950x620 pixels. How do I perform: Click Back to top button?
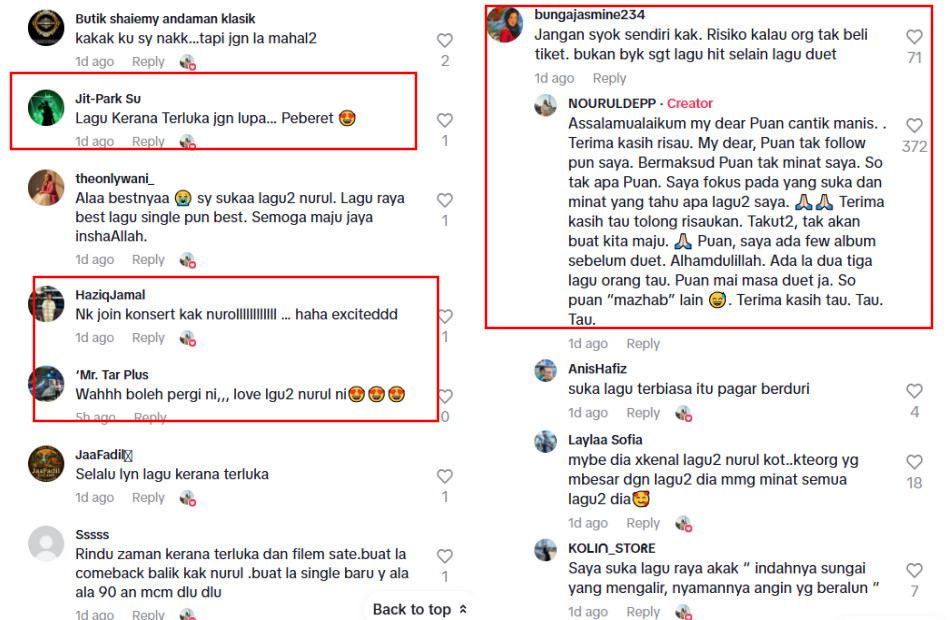point(419,609)
